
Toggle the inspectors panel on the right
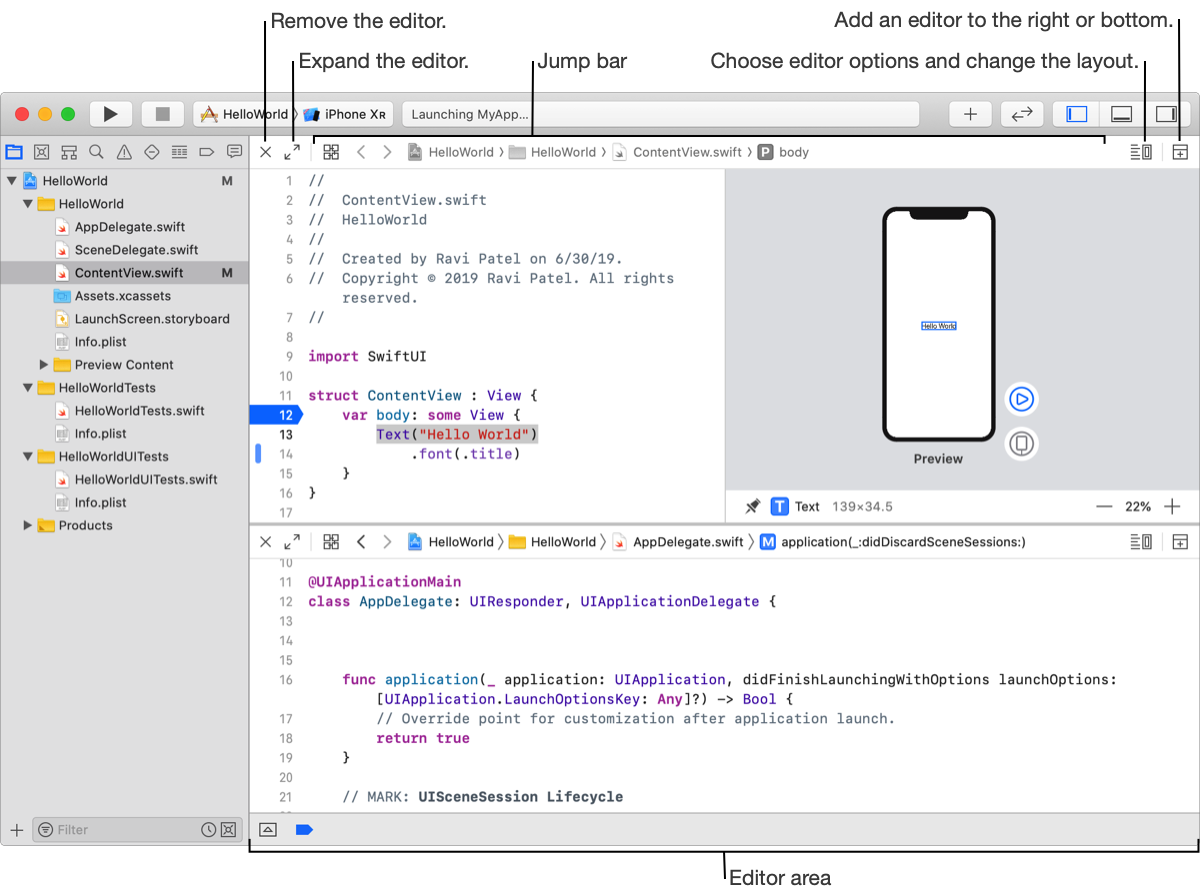click(1166, 114)
